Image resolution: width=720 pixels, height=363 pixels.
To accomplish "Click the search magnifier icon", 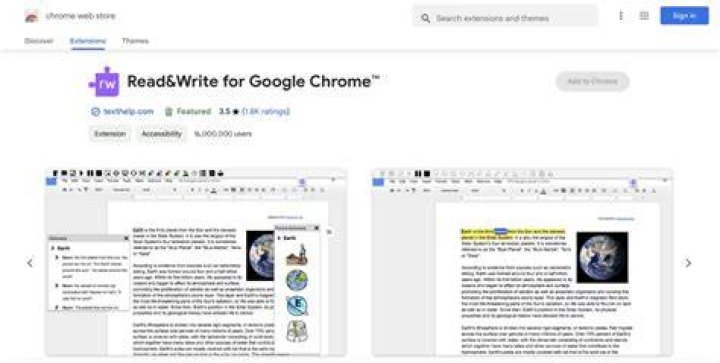I will coord(426,18).
